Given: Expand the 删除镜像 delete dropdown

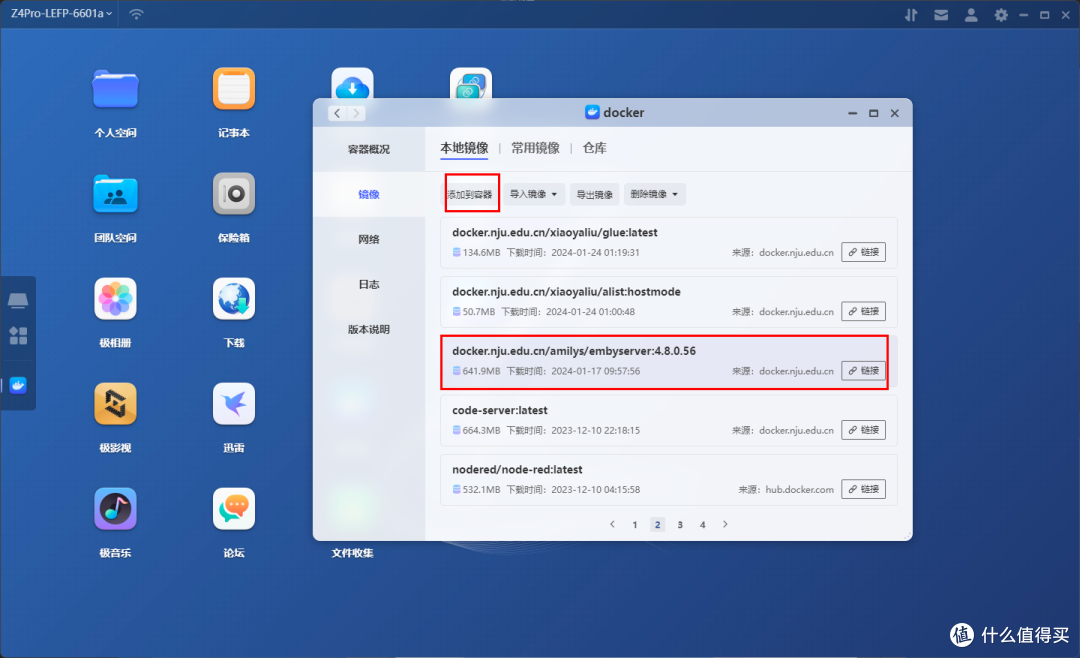Looking at the screenshot, I should coord(654,194).
